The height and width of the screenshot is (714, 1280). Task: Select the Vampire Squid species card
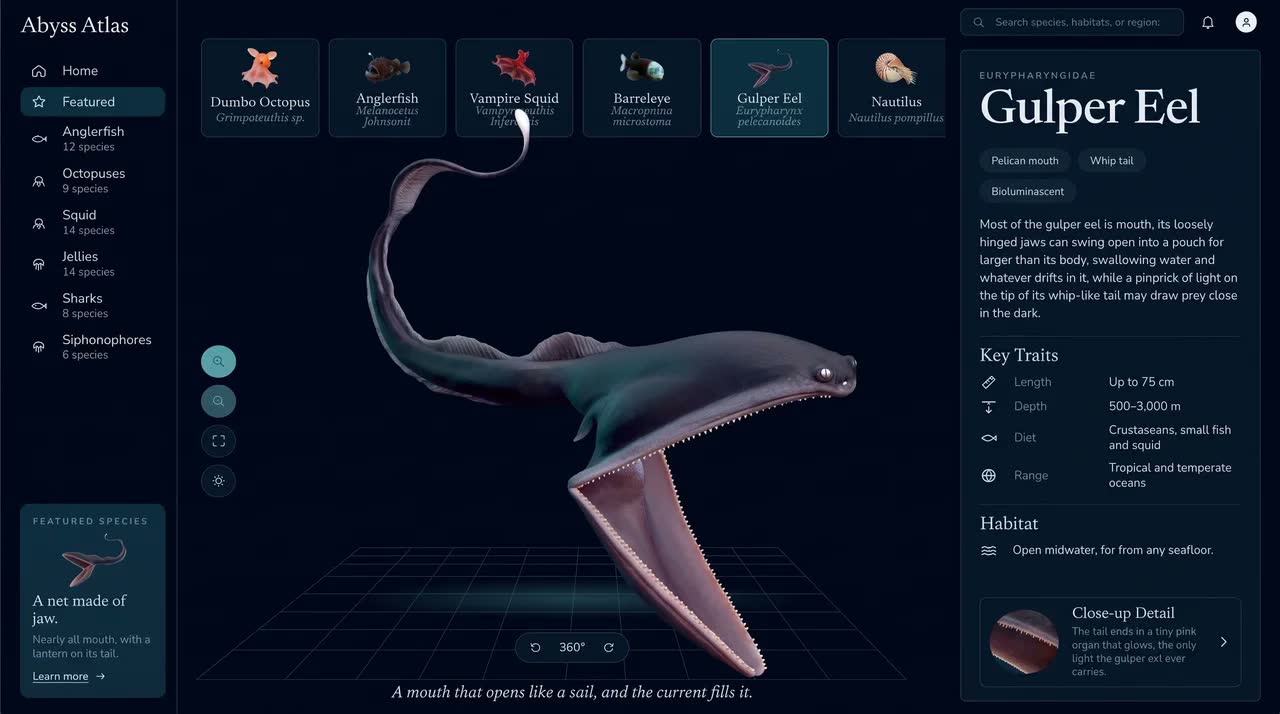point(514,88)
